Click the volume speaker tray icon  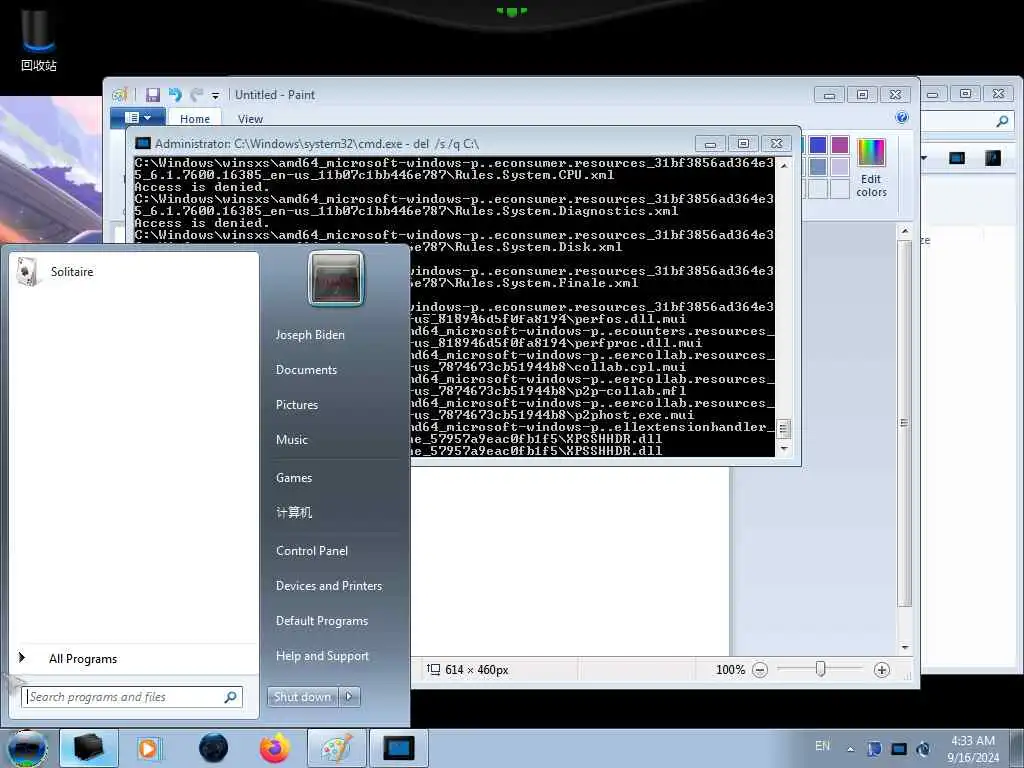[x=923, y=749]
